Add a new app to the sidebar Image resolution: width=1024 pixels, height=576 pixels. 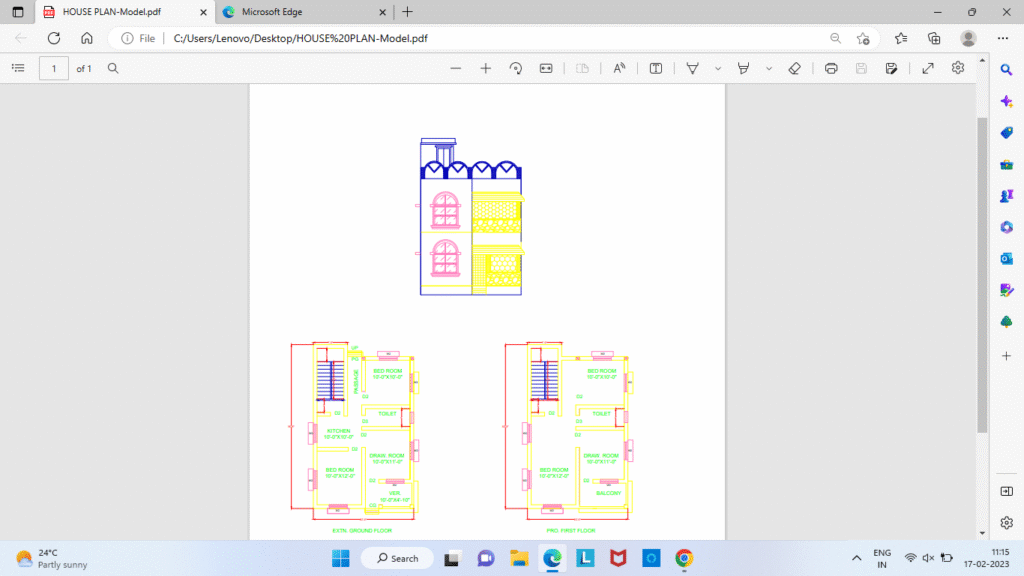point(1006,356)
